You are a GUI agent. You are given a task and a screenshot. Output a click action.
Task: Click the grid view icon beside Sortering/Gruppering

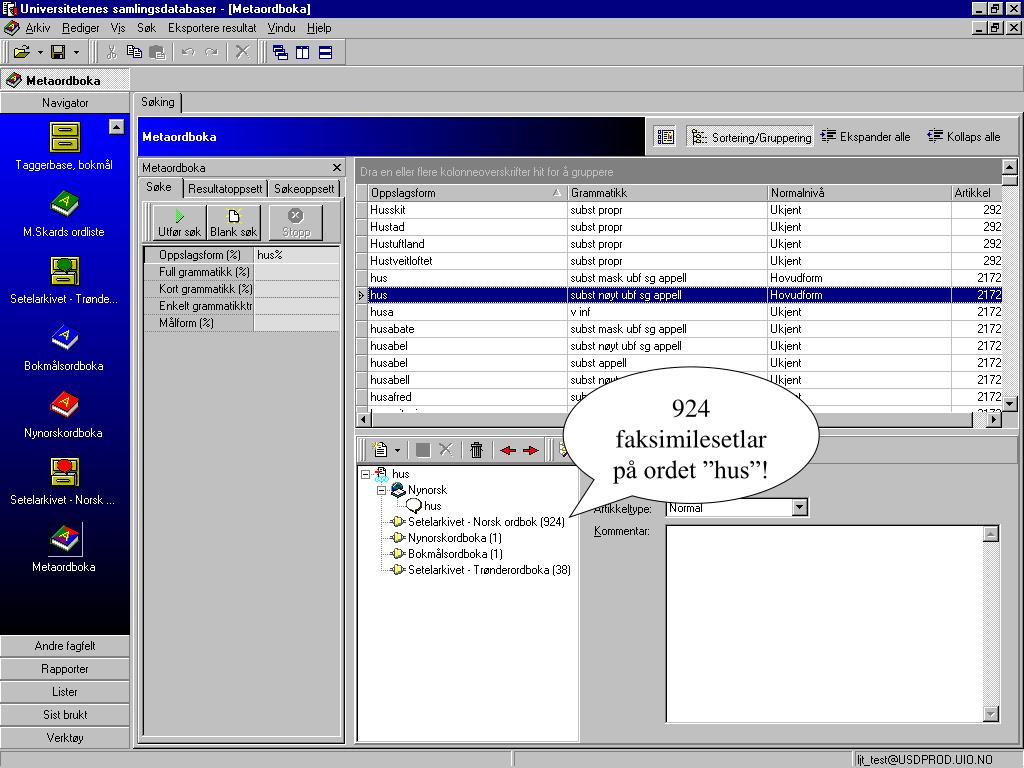665,136
